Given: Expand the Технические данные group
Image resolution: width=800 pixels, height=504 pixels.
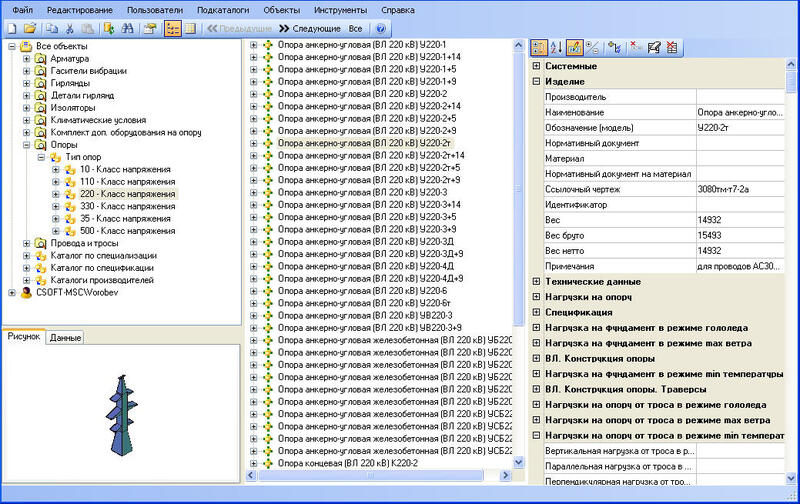Looking at the screenshot, I should click(536, 281).
